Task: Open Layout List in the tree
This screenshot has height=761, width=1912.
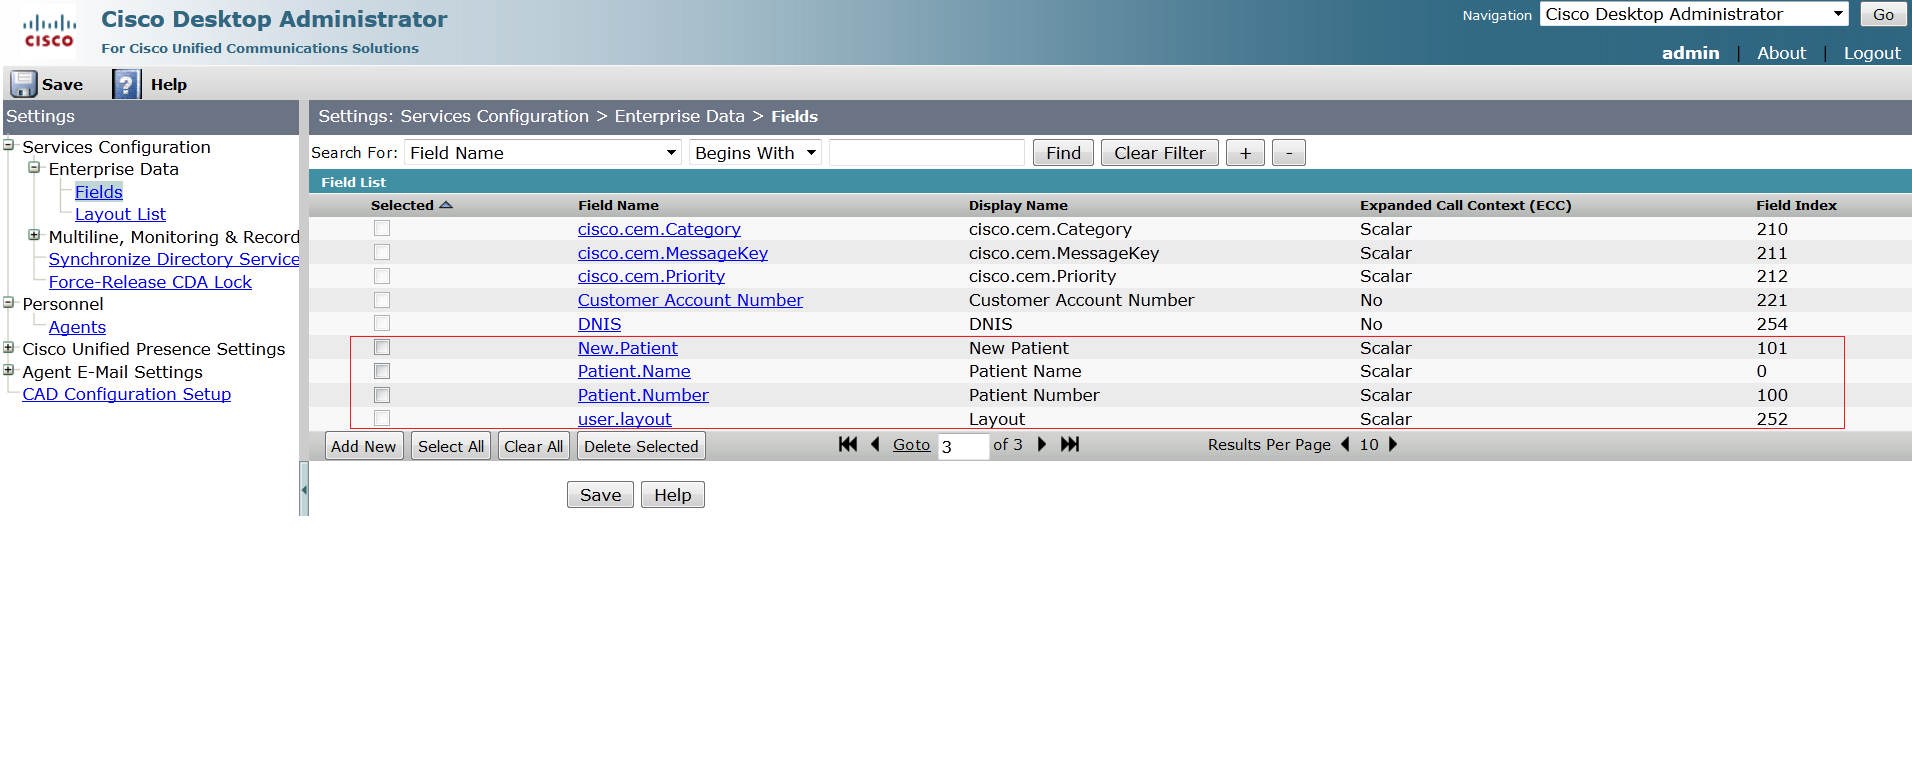Action: click(120, 214)
